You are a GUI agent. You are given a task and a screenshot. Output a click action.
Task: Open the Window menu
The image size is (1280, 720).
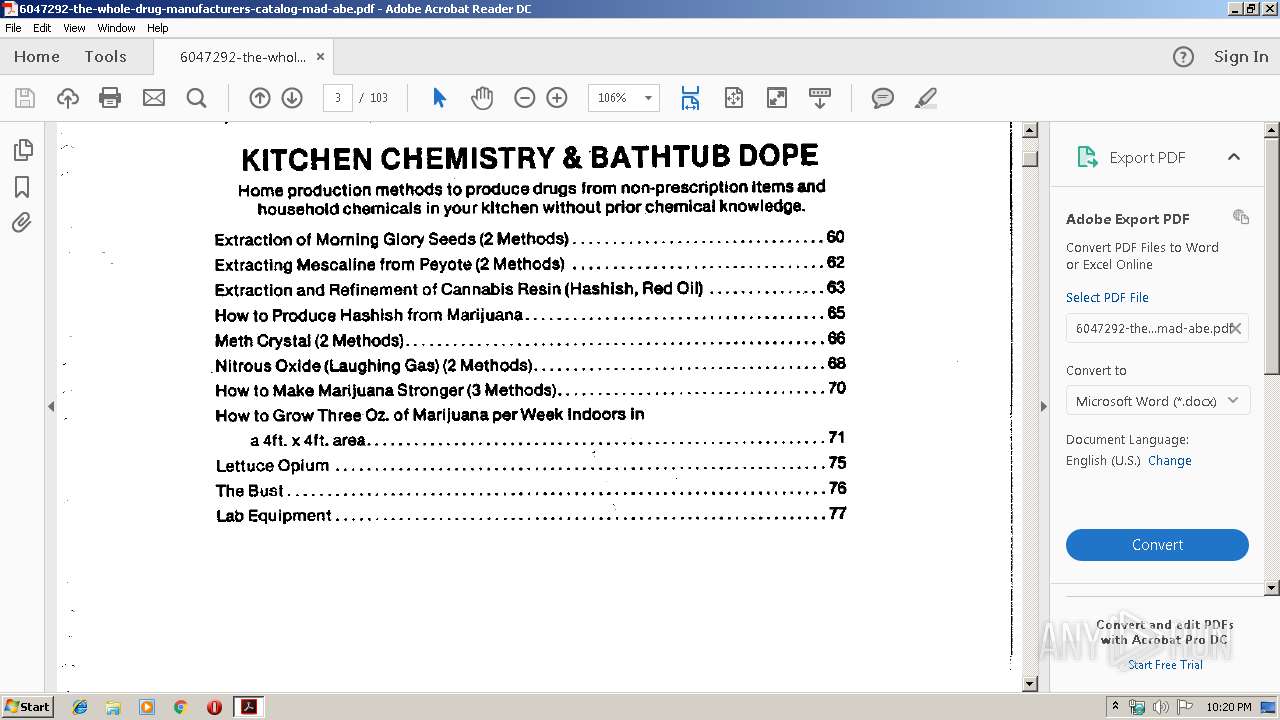click(x=116, y=28)
